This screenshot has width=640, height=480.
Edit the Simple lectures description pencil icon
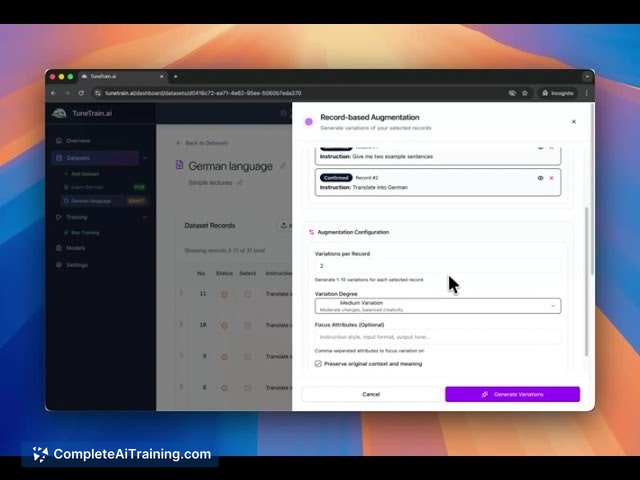click(x=240, y=182)
